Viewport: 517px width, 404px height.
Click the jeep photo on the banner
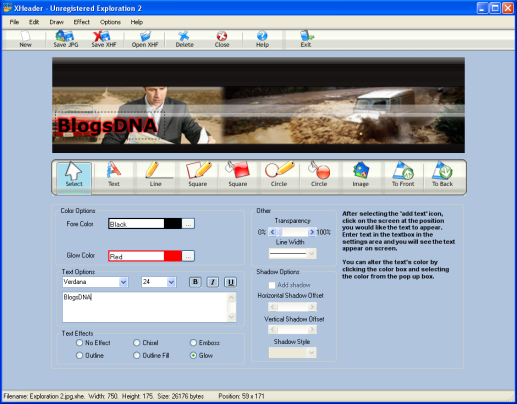[343, 115]
